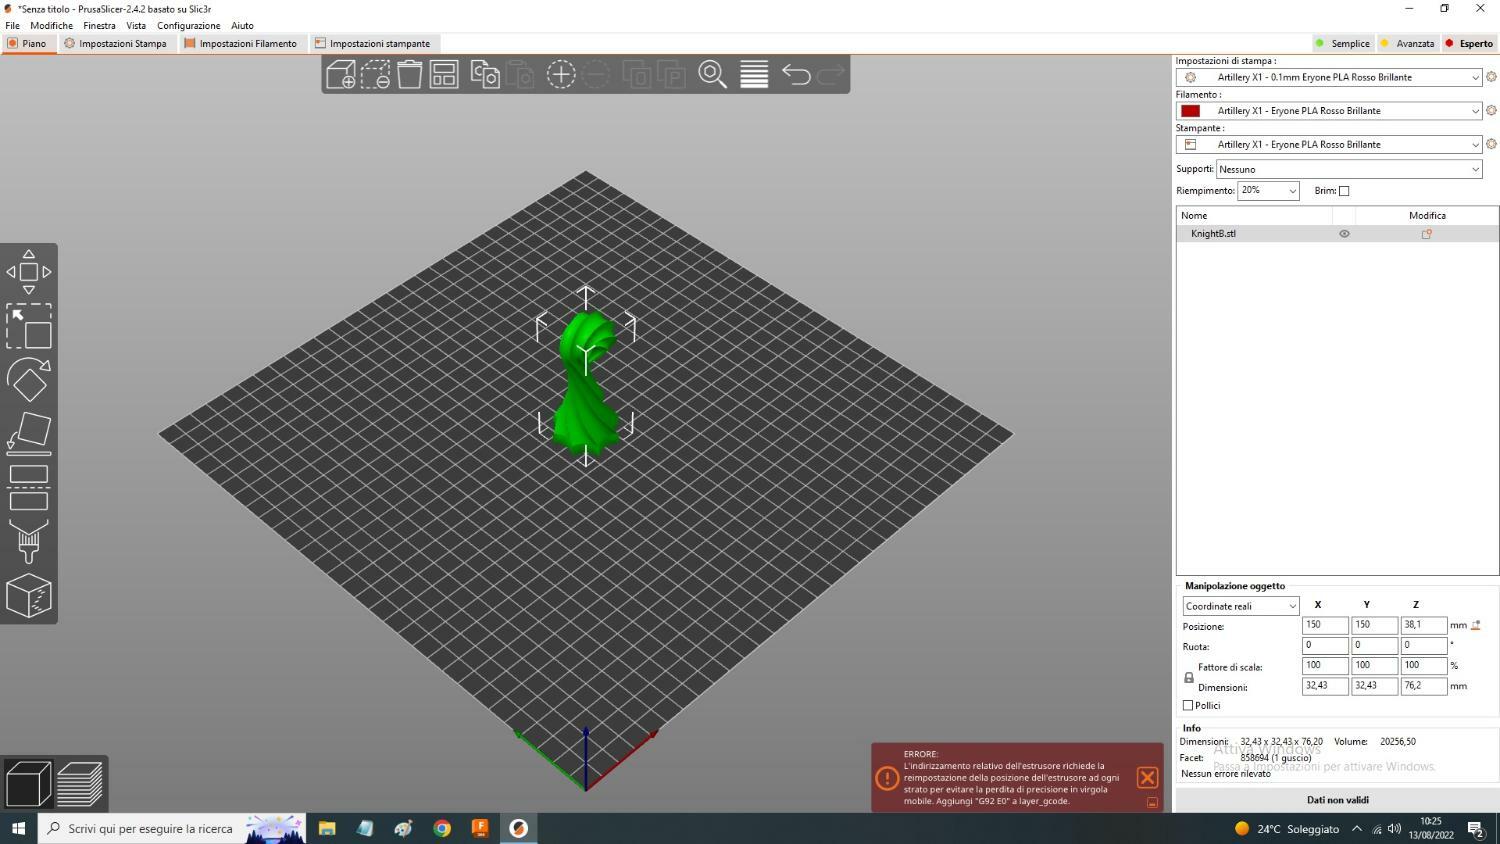Click the Copy toolbar icon
The image size is (1500, 844).
(485, 74)
